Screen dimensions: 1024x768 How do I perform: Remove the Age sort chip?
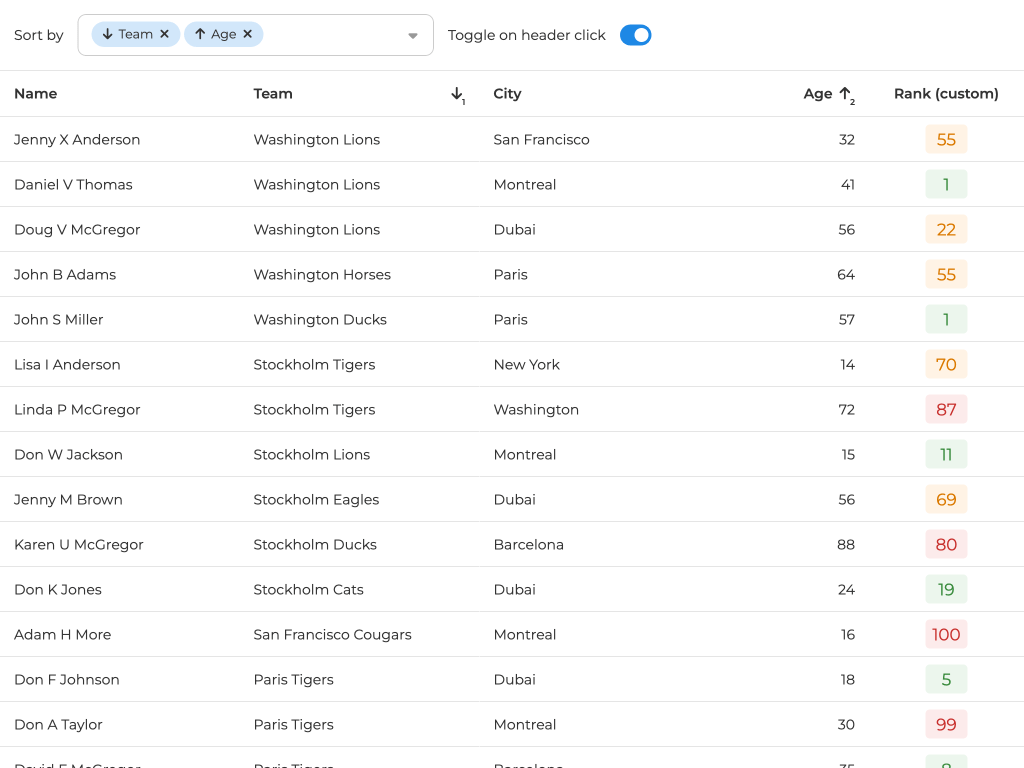tap(248, 35)
